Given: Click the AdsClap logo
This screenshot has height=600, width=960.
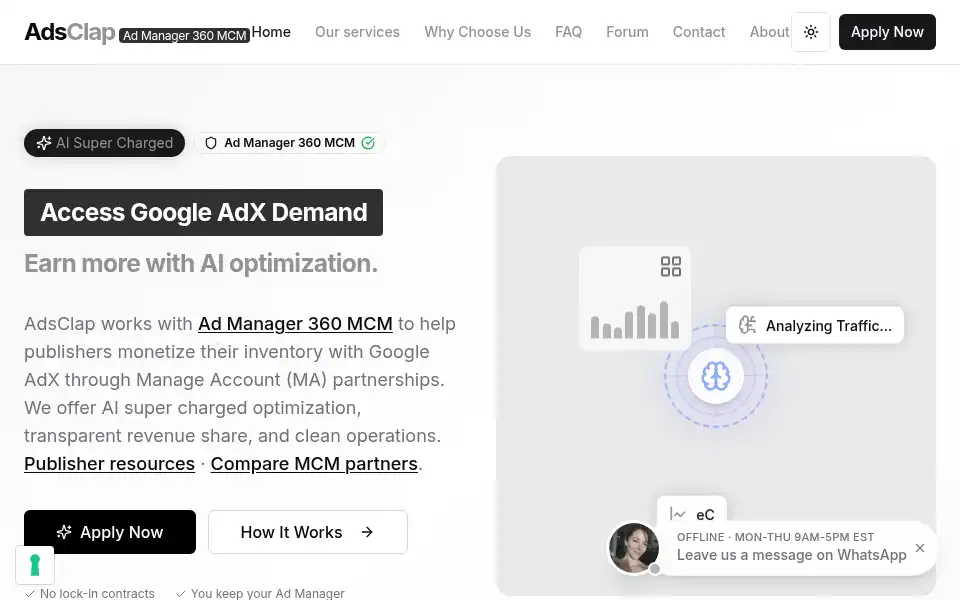Looking at the screenshot, I should coord(70,32).
